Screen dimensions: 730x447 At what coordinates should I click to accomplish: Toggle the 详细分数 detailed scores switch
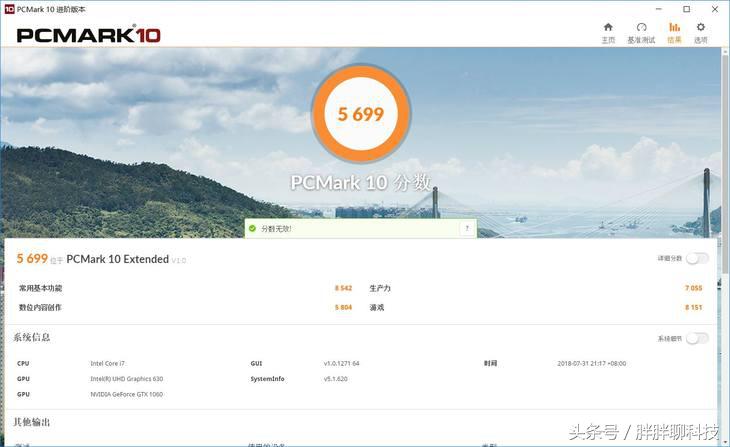click(697, 258)
